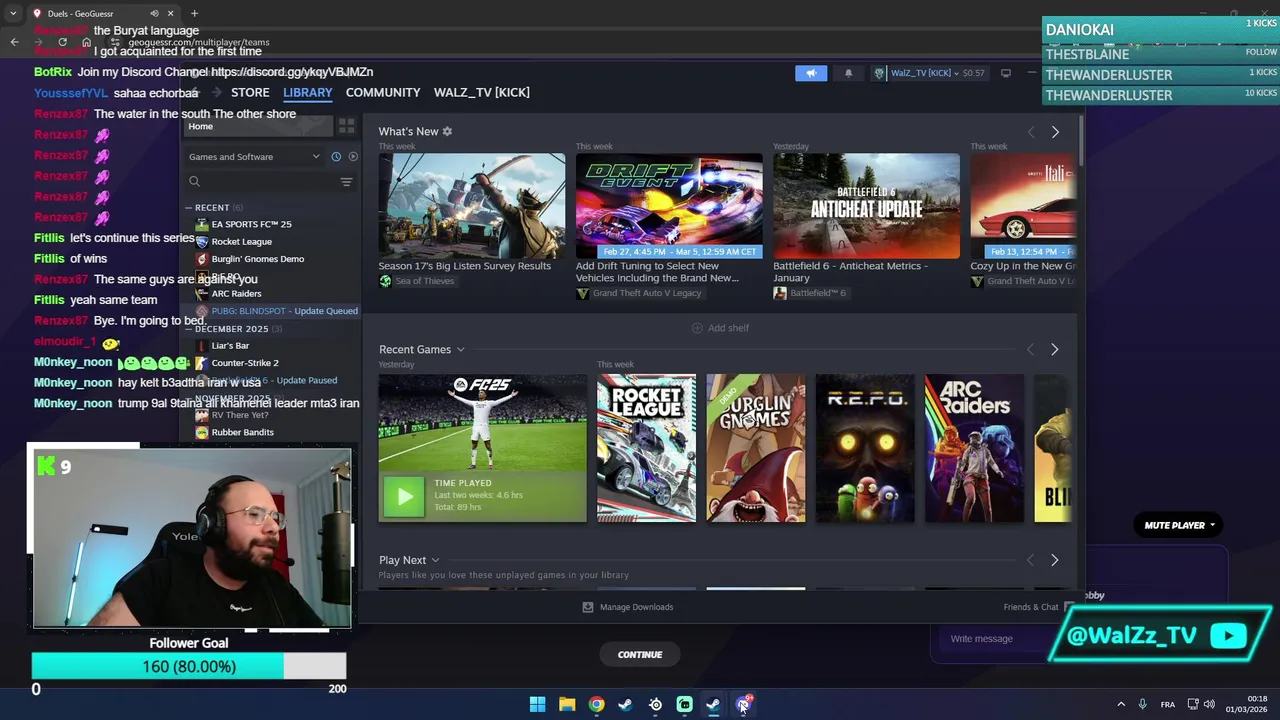Open Manage Downloads in Steam
The image size is (1280, 720).
[x=628, y=607]
